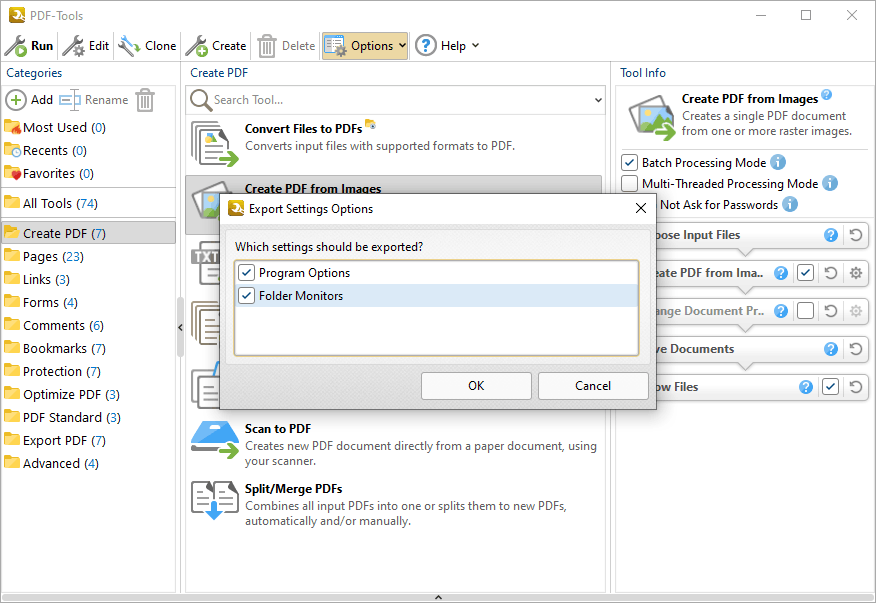Reset Create PDF from Ima.. step
Image resolution: width=876 pixels, height=603 pixels.
831,273
